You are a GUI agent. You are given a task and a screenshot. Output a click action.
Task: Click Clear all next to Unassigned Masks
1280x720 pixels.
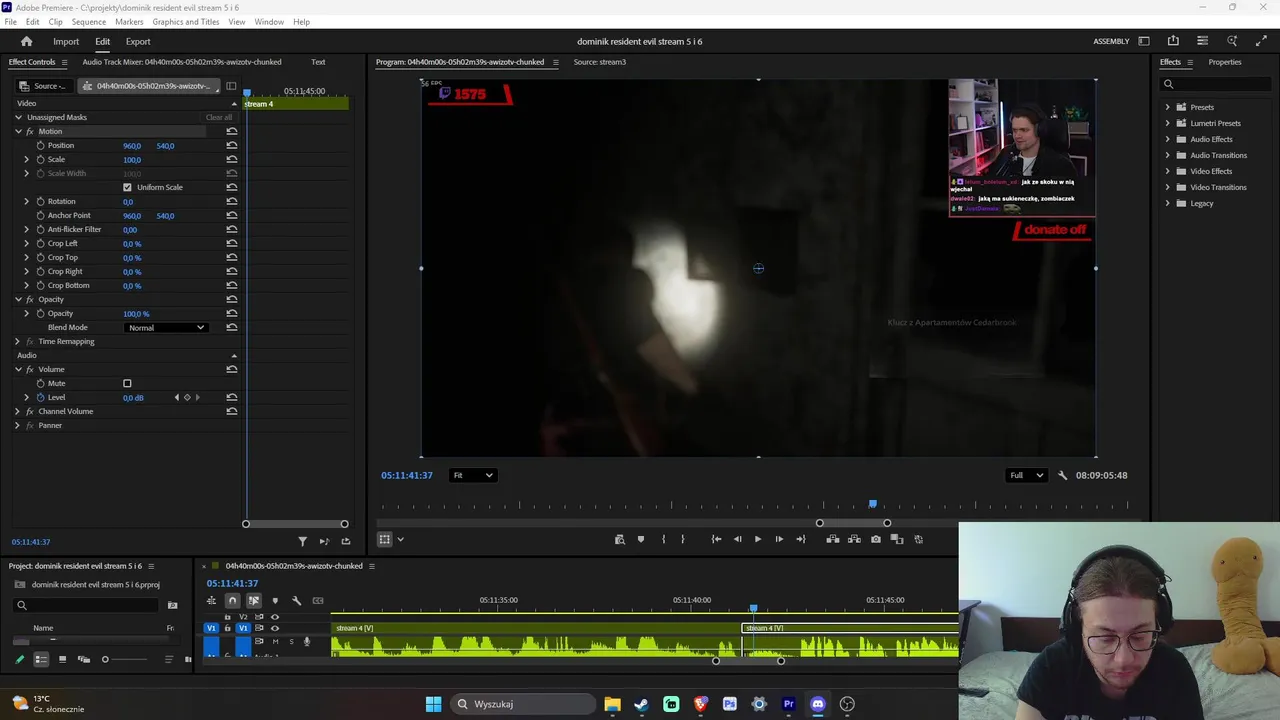click(219, 117)
